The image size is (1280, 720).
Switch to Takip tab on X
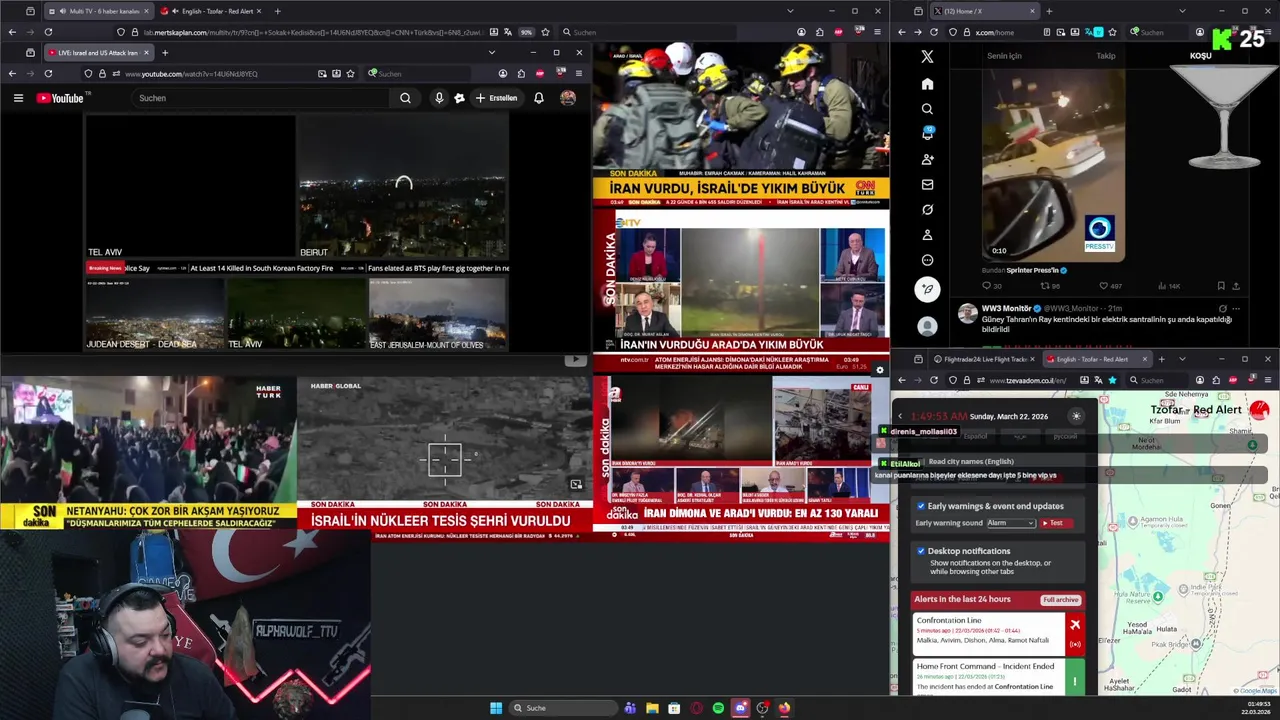click(x=1105, y=56)
